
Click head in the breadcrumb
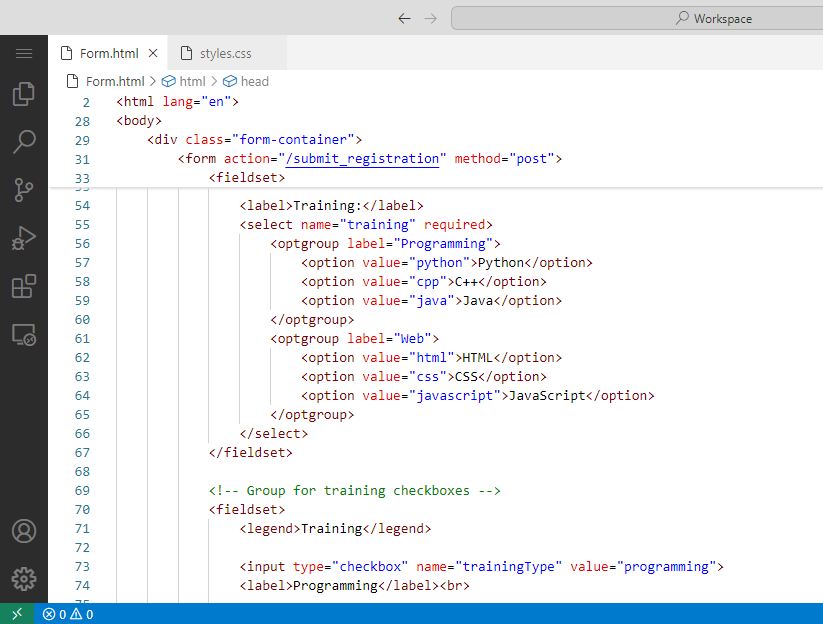coord(254,81)
